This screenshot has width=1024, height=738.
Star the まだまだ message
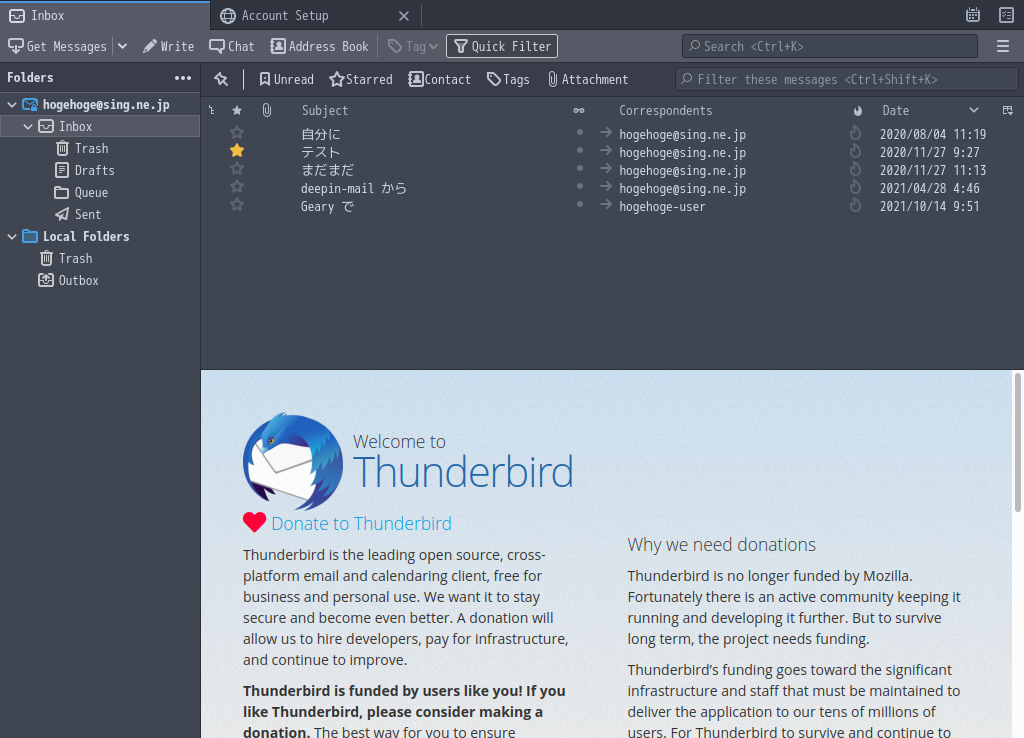pos(237,169)
